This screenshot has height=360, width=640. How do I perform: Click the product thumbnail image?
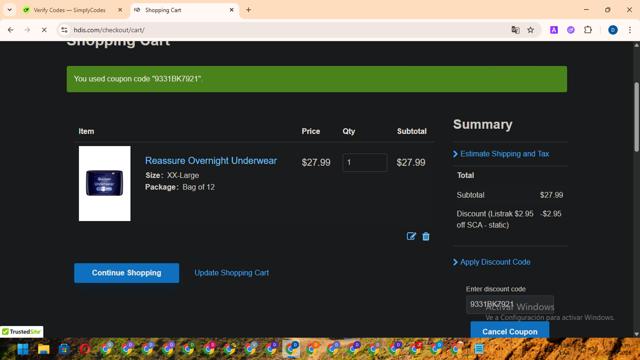(x=105, y=184)
